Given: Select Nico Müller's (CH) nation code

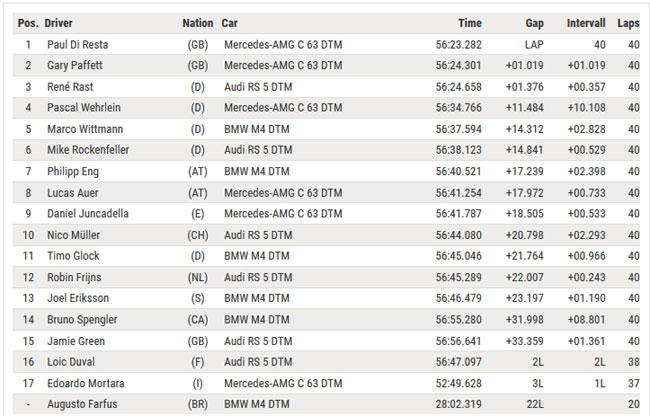Looking at the screenshot, I should tap(198, 235).
